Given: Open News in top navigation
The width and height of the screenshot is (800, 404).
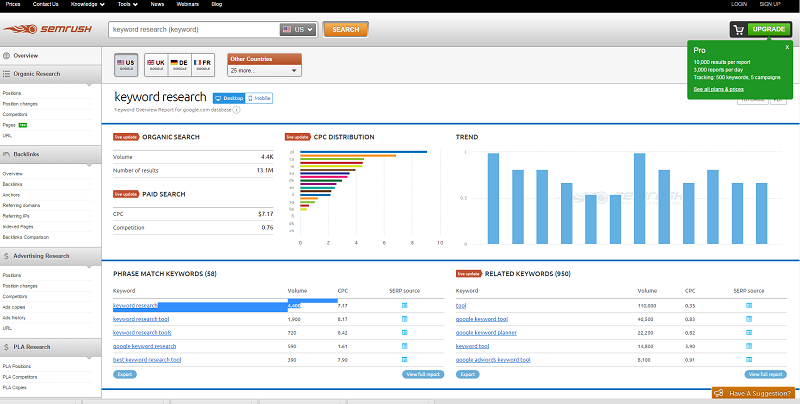Looking at the screenshot, I should click(x=157, y=4).
